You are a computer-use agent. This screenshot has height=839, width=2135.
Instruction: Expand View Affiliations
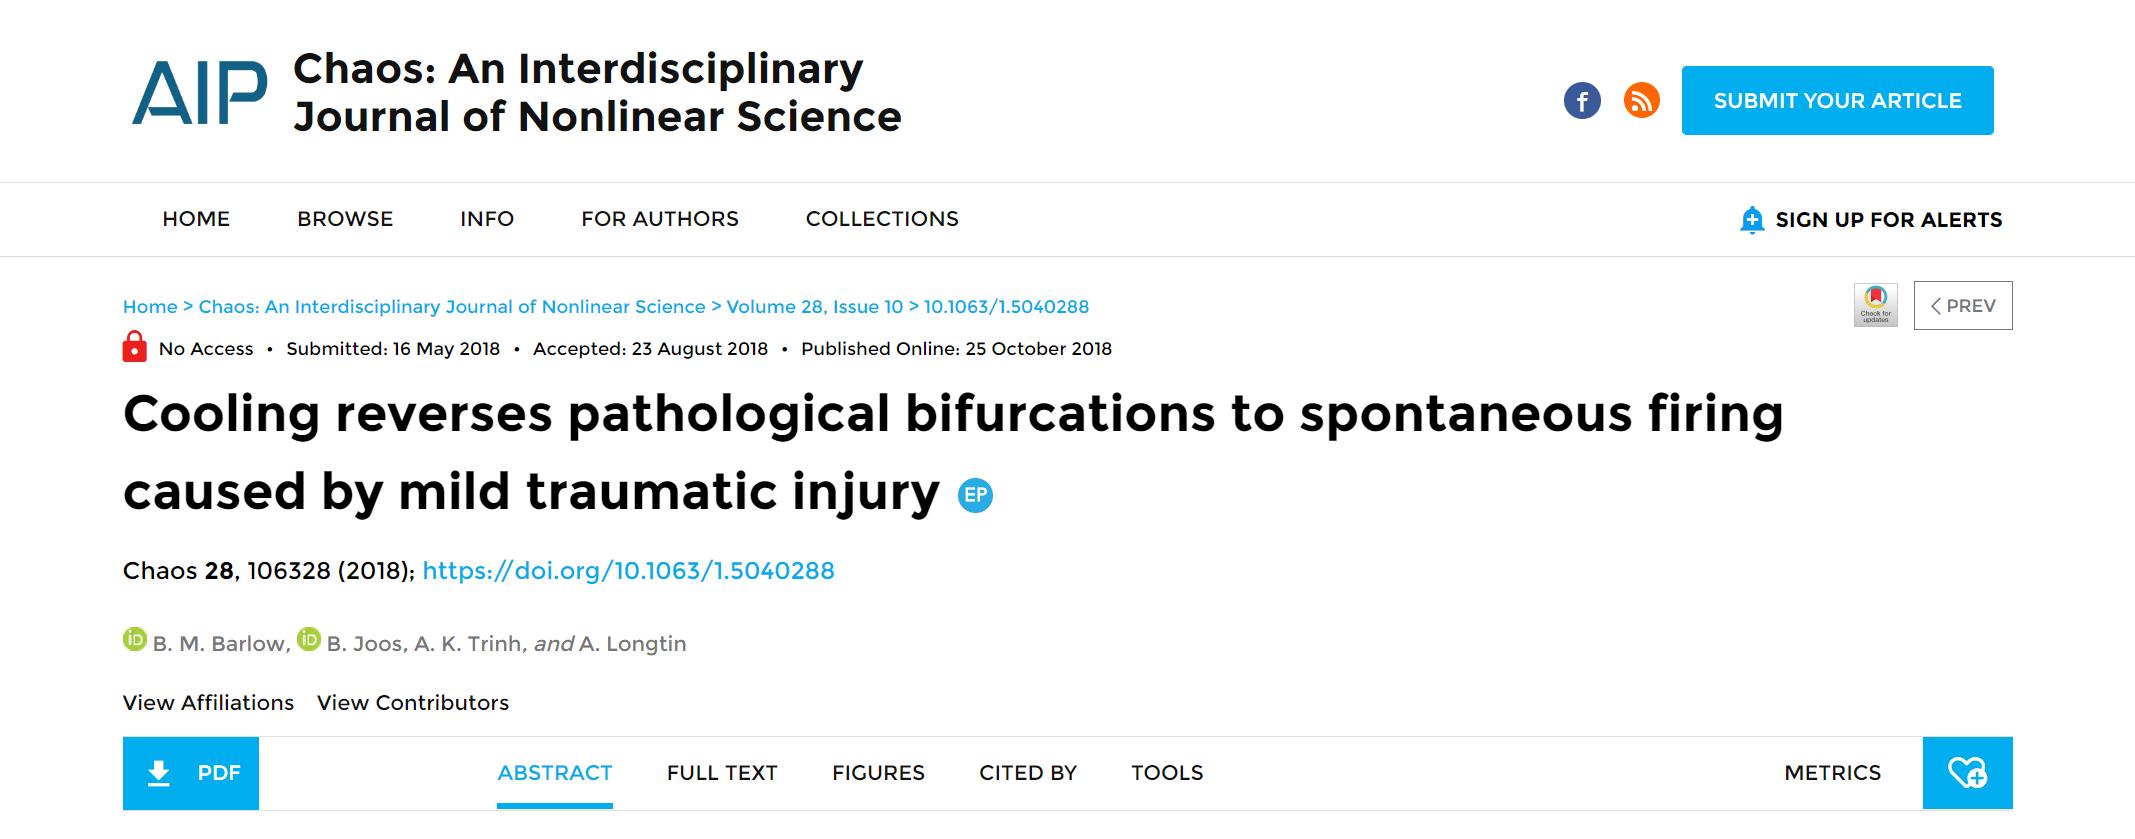coord(208,703)
